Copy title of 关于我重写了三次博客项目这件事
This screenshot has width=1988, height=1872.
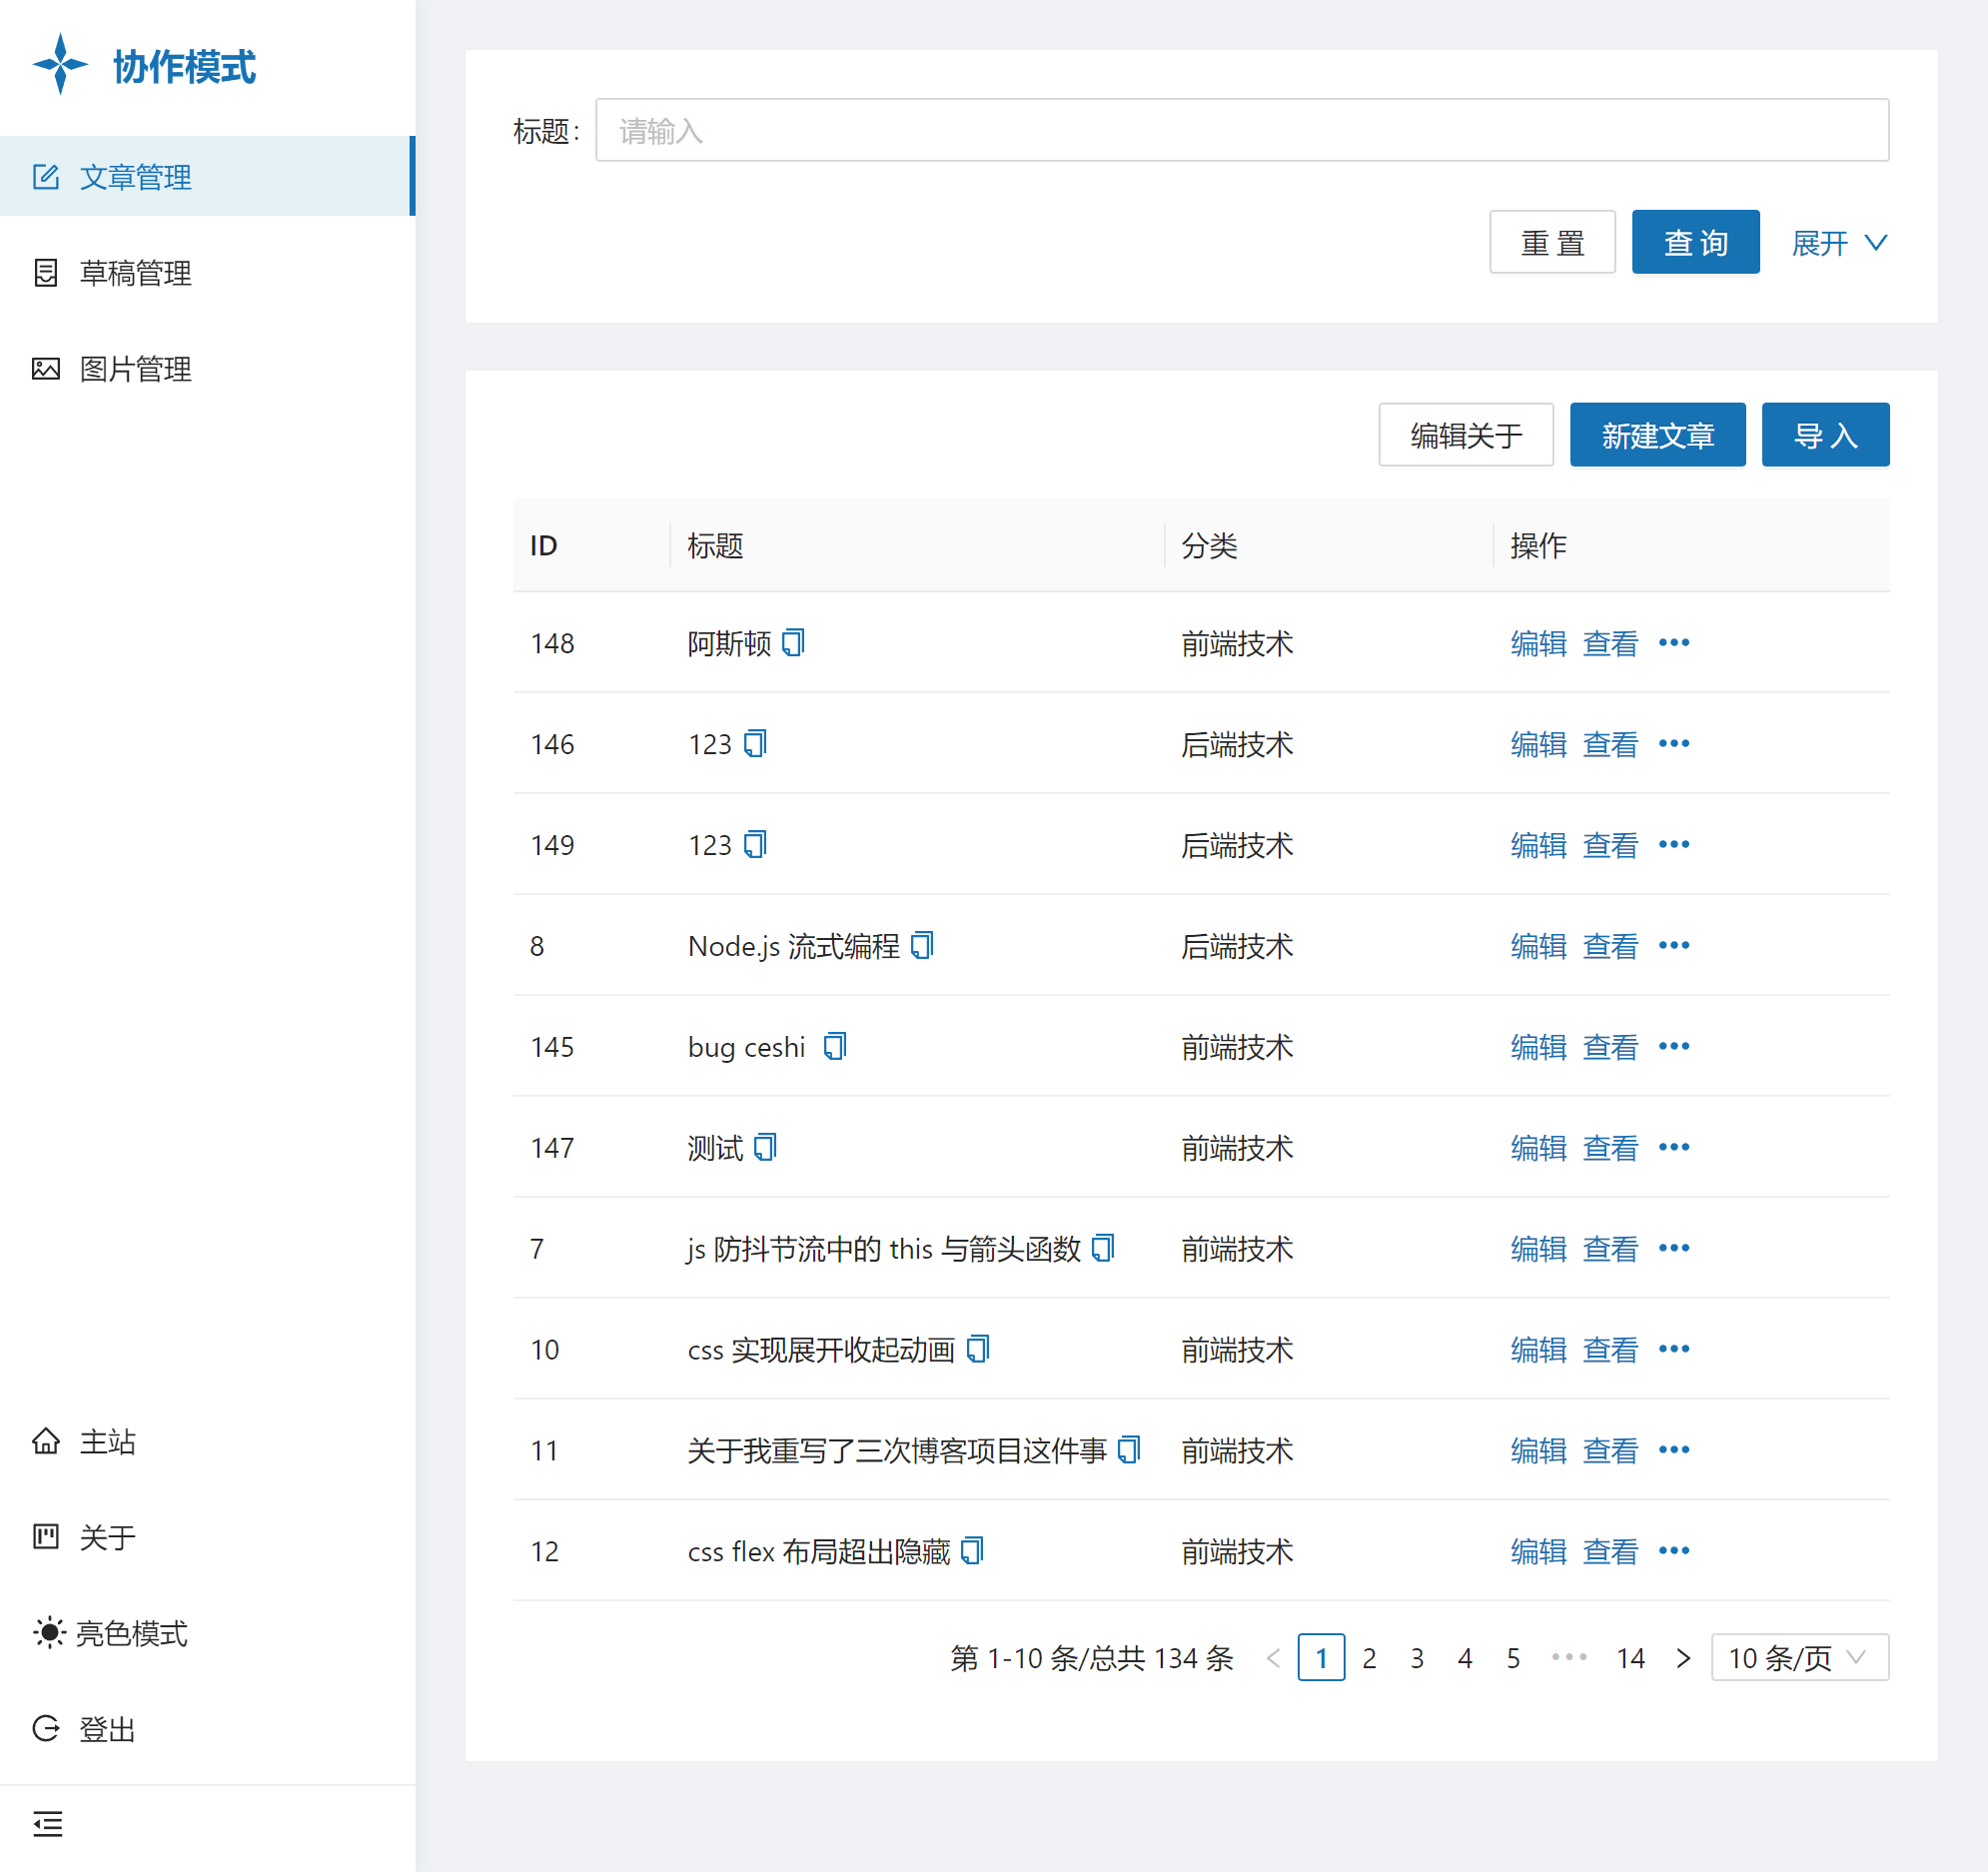pos(1129,1450)
